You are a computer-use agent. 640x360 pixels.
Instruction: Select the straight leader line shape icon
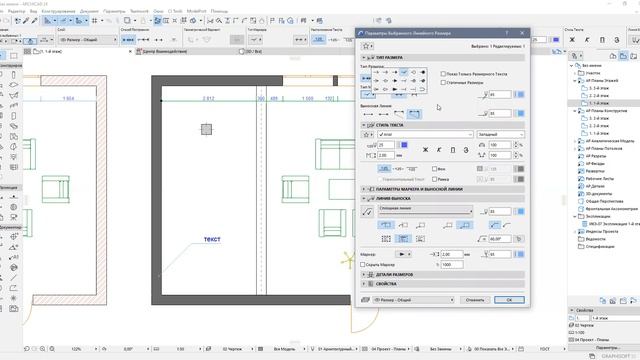pos(494,225)
